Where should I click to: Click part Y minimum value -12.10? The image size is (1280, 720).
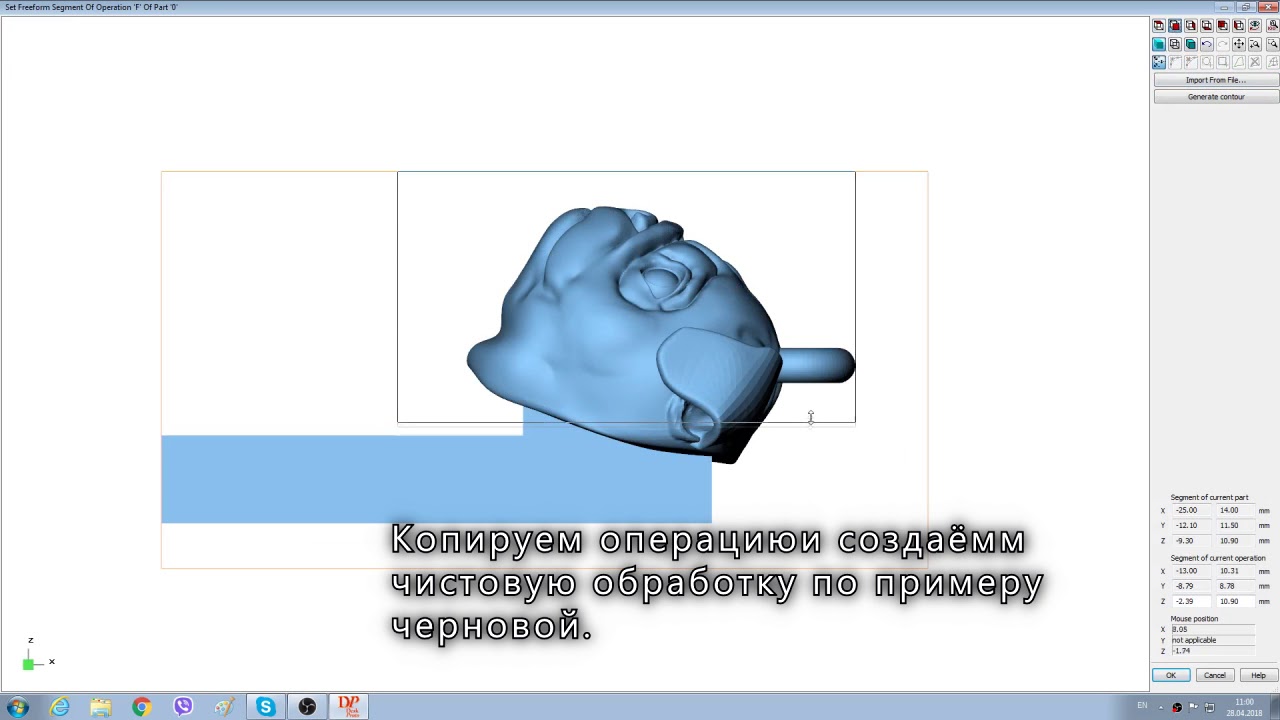pyautogui.click(x=1191, y=525)
